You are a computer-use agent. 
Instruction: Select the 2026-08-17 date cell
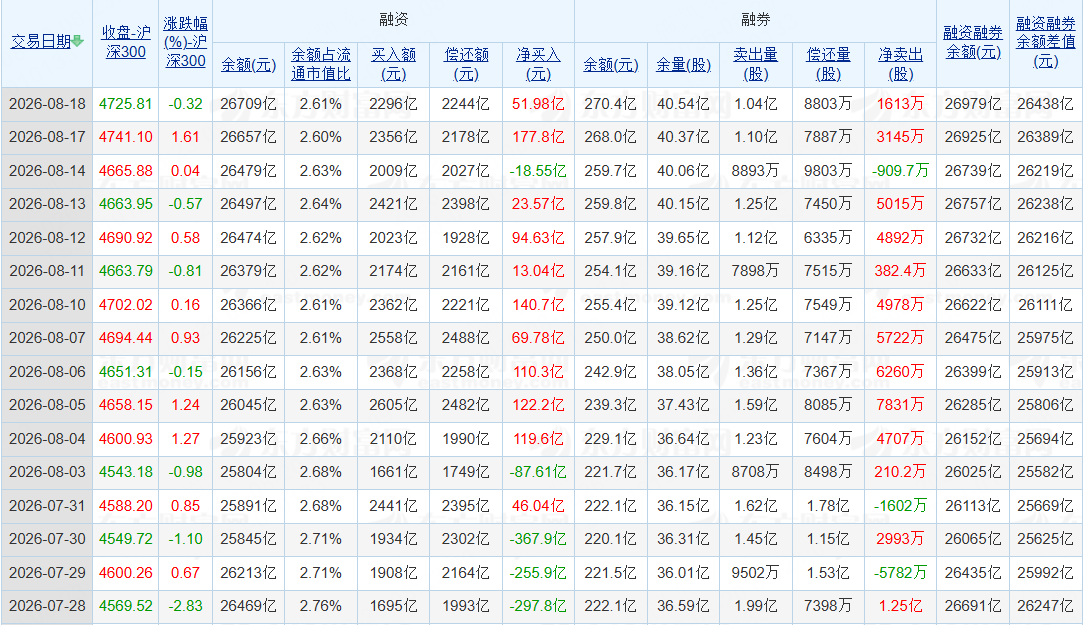click(x=47, y=137)
